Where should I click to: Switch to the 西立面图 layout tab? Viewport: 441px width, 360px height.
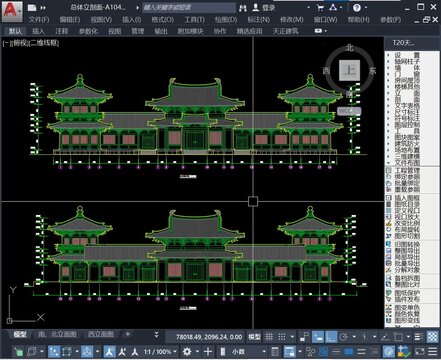click(101, 334)
